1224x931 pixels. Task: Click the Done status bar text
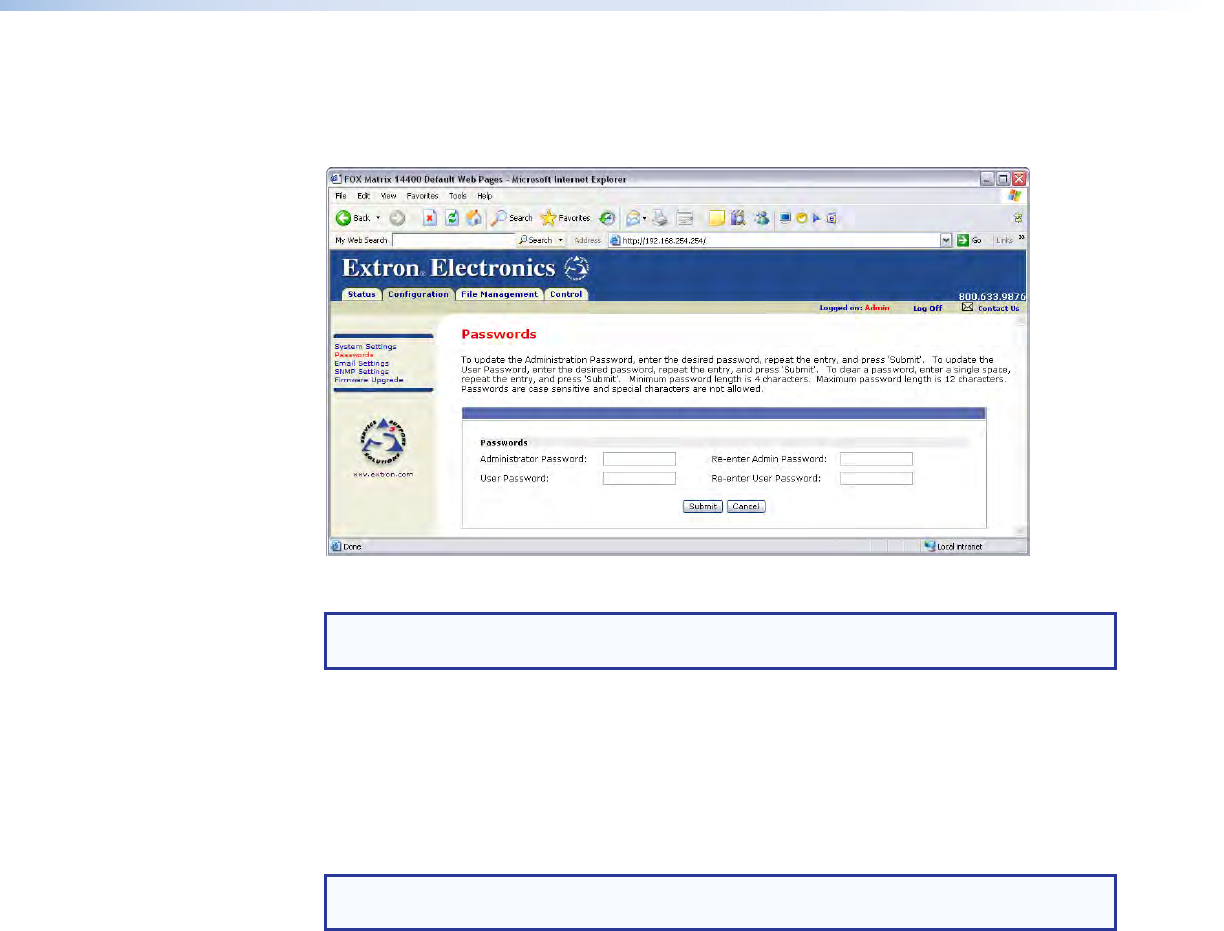click(x=352, y=547)
